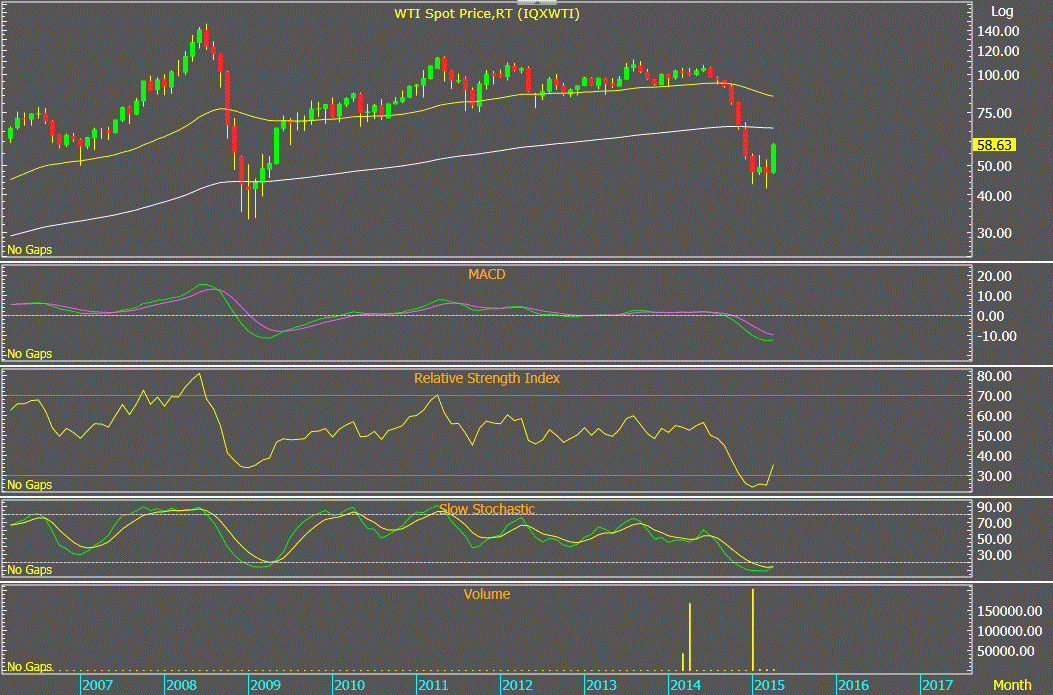
Task: Click the Relative Strength Index title
Action: (x=487, y=378)
